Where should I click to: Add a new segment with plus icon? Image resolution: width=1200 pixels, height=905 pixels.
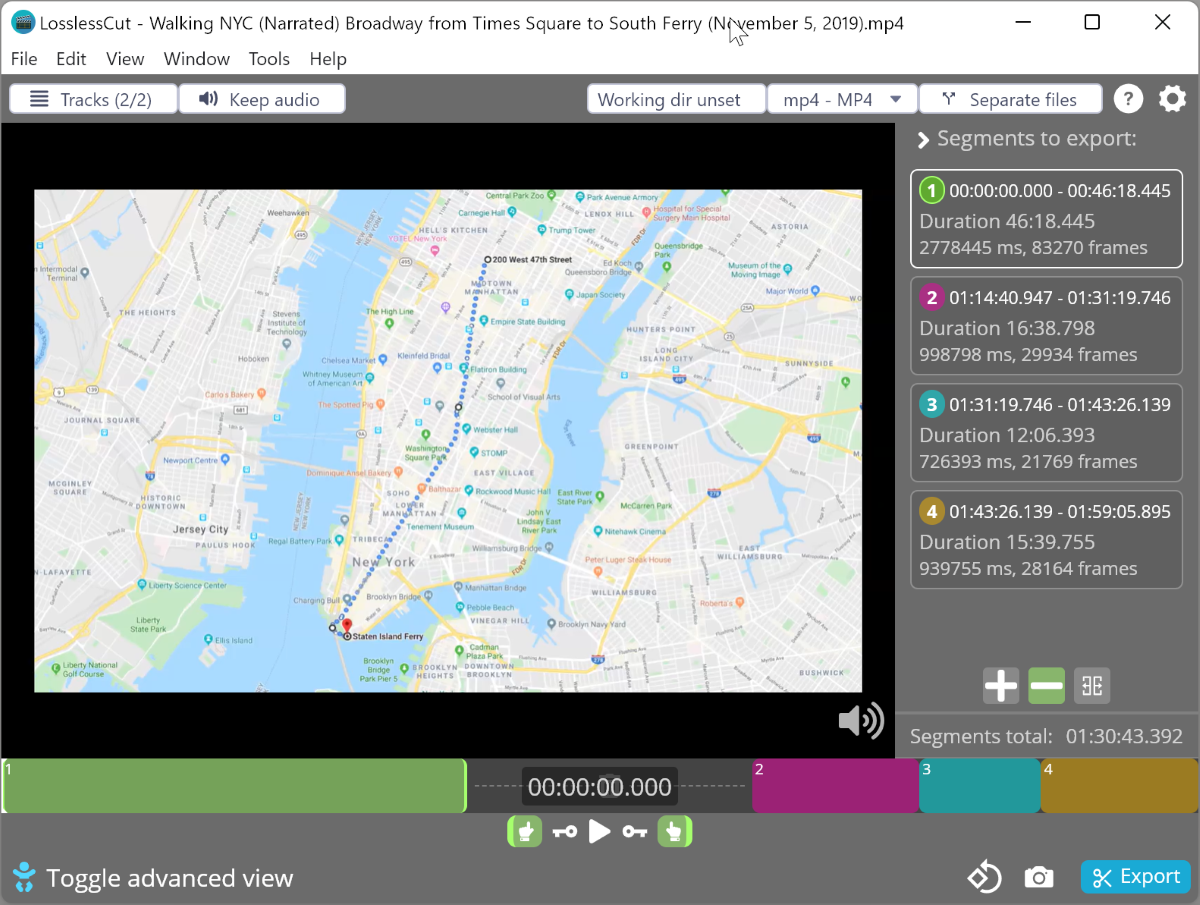tap(1001, 686)
